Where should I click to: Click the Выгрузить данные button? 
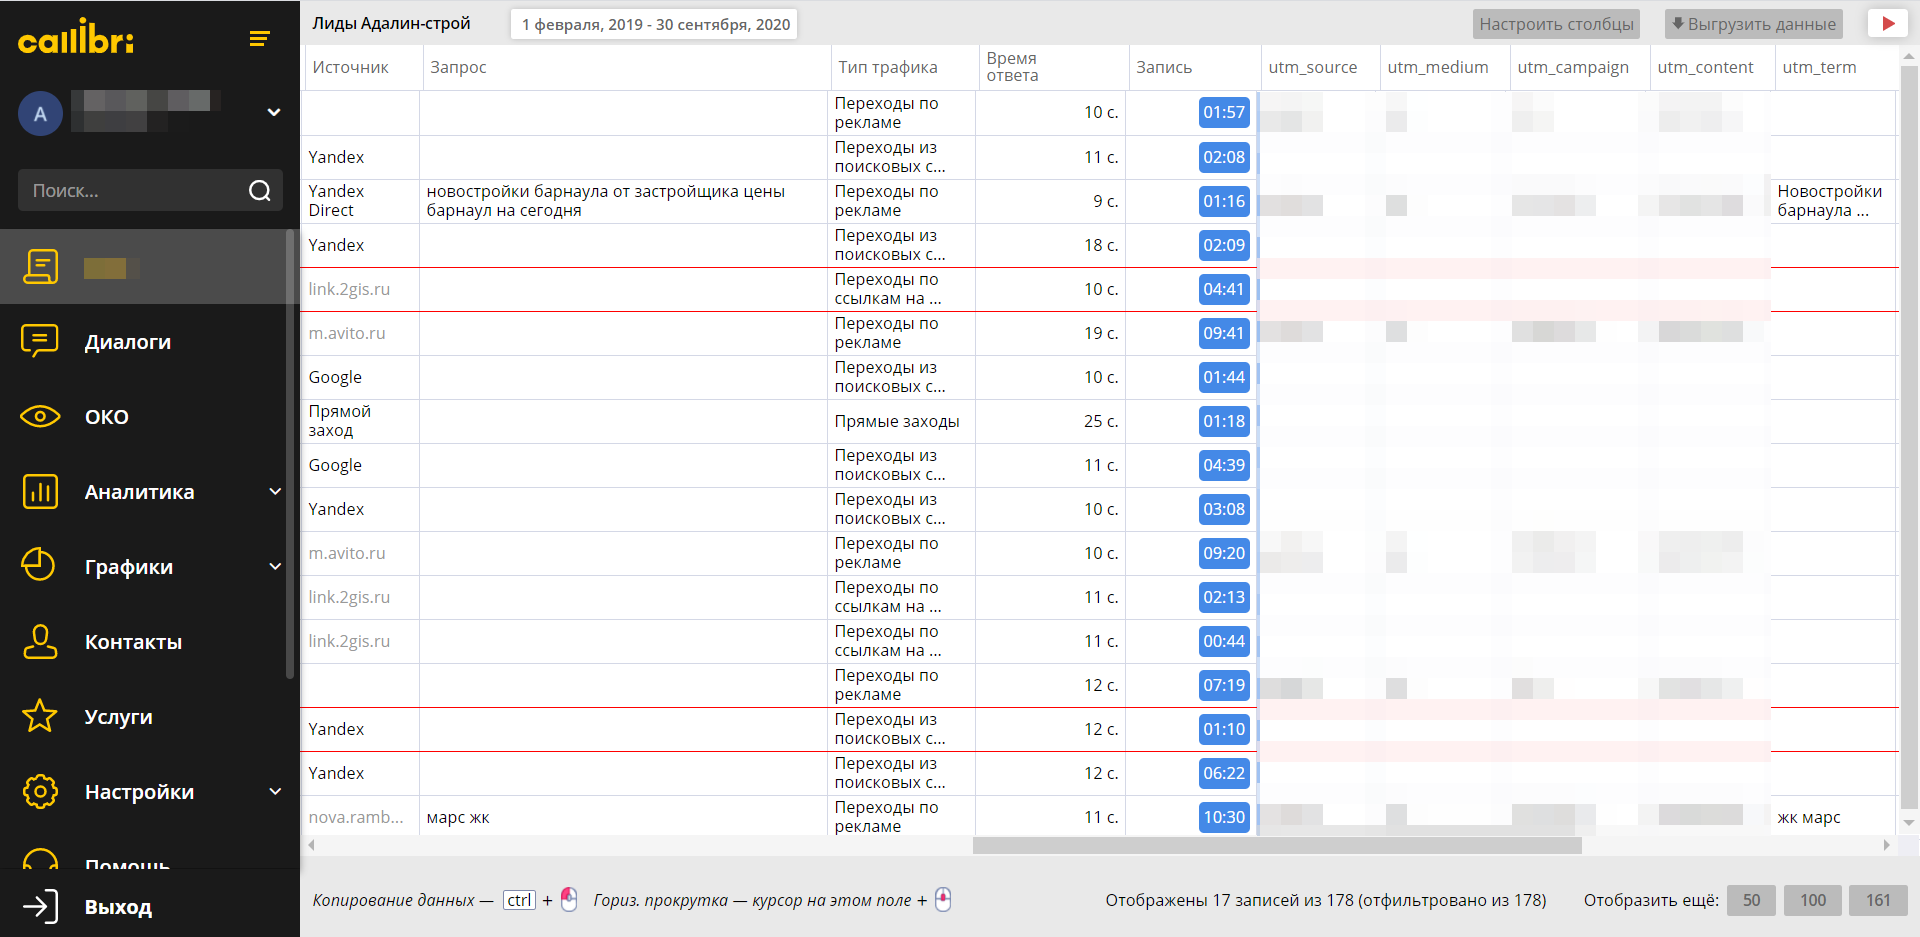click(1754, 24)
